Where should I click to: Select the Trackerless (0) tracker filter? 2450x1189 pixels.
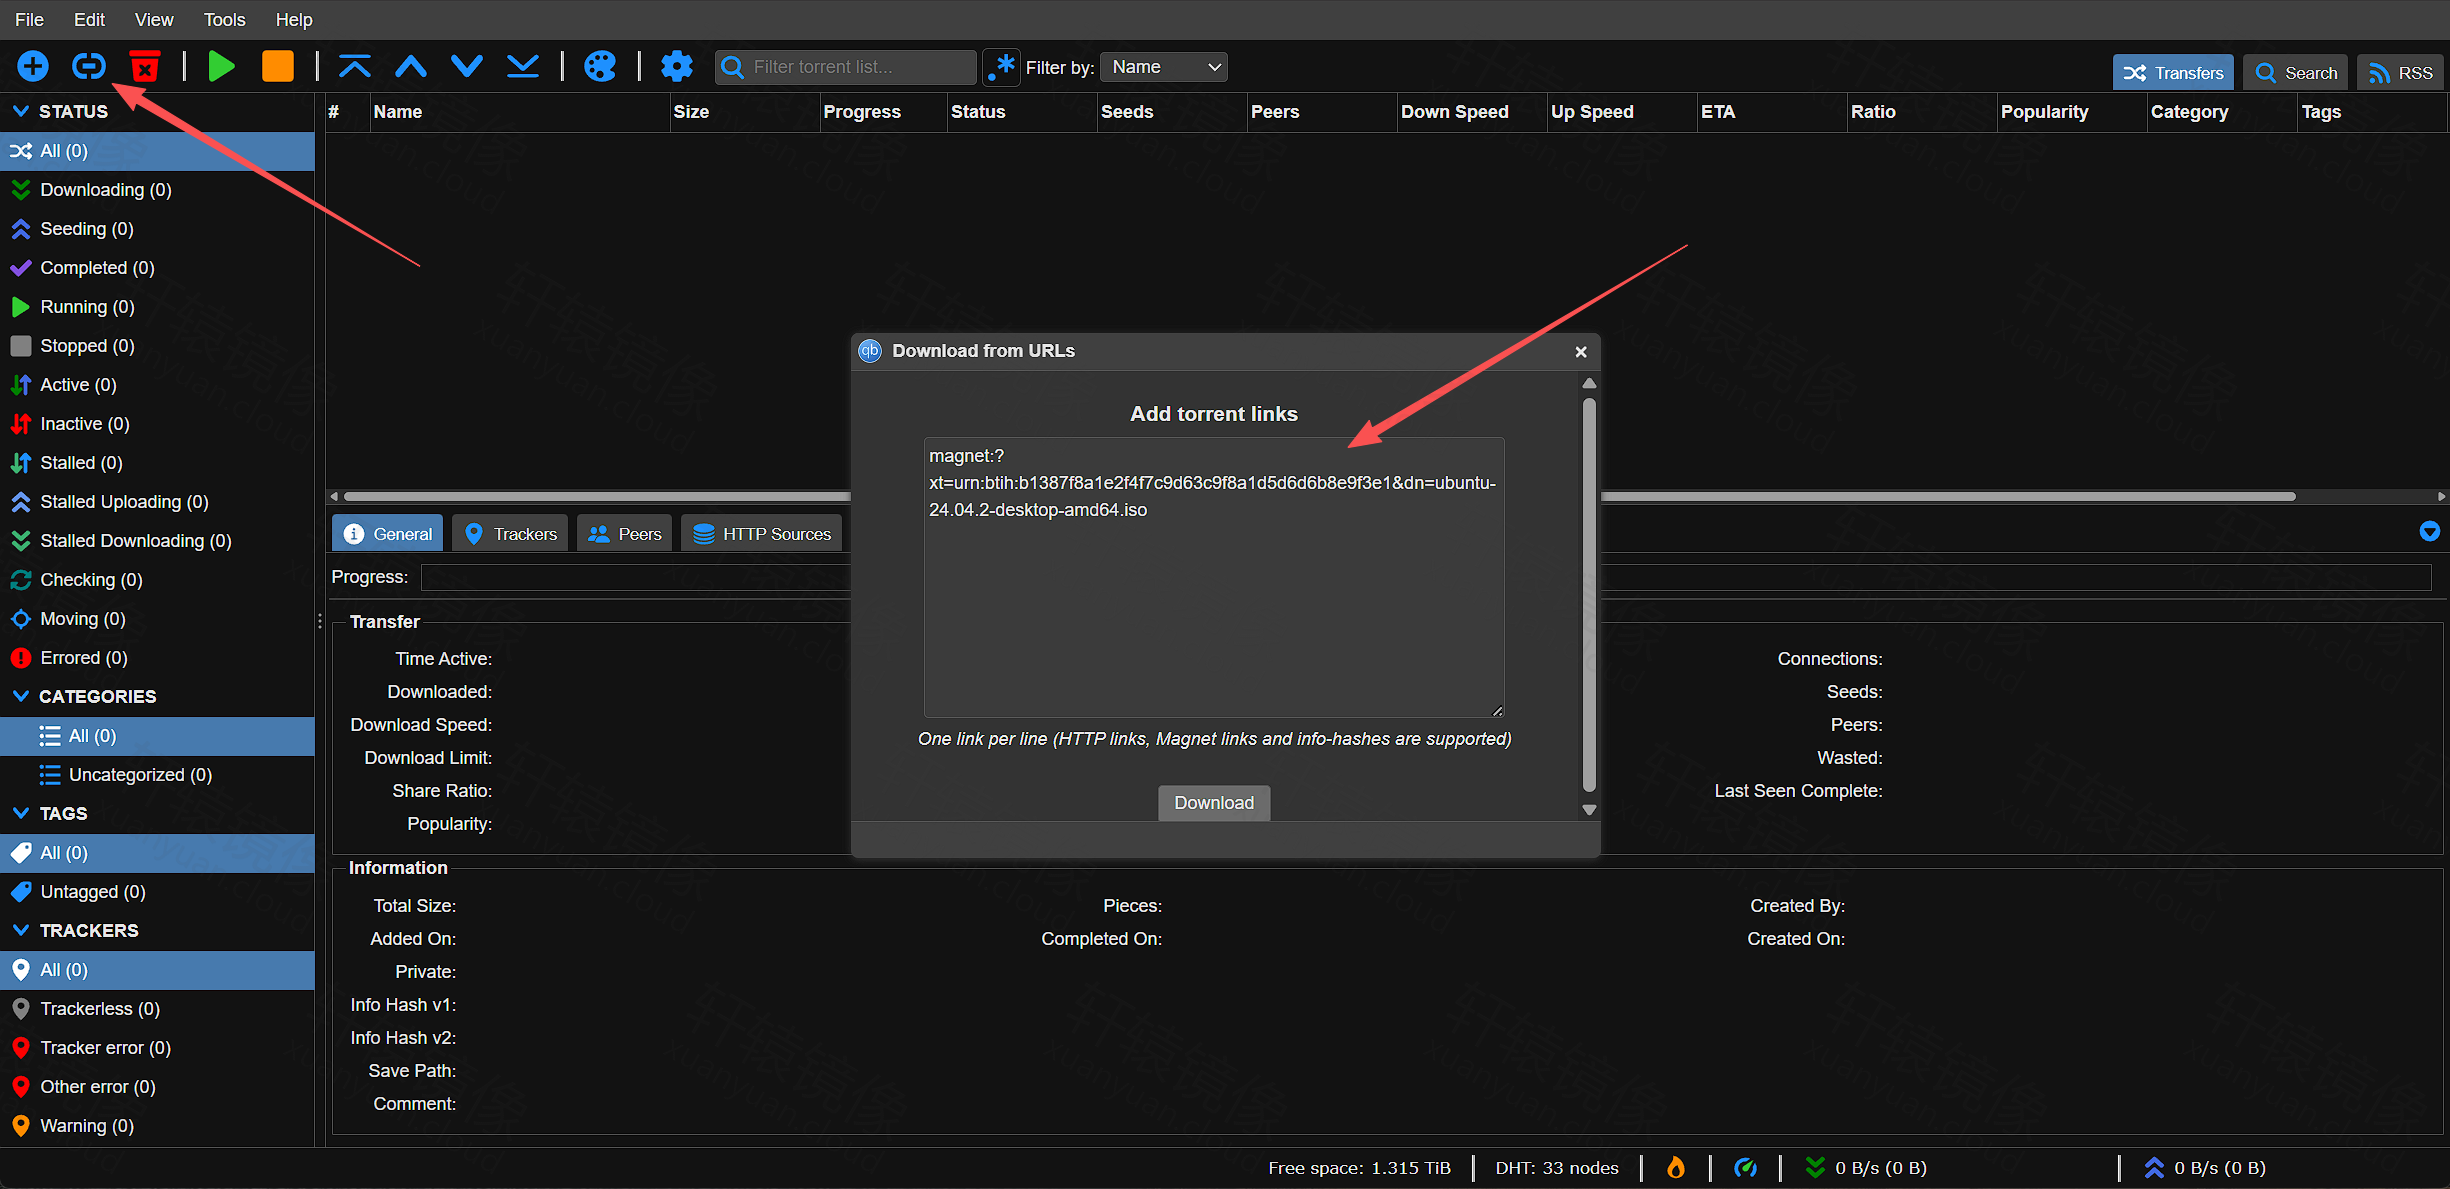click(x=157, y=1009)
